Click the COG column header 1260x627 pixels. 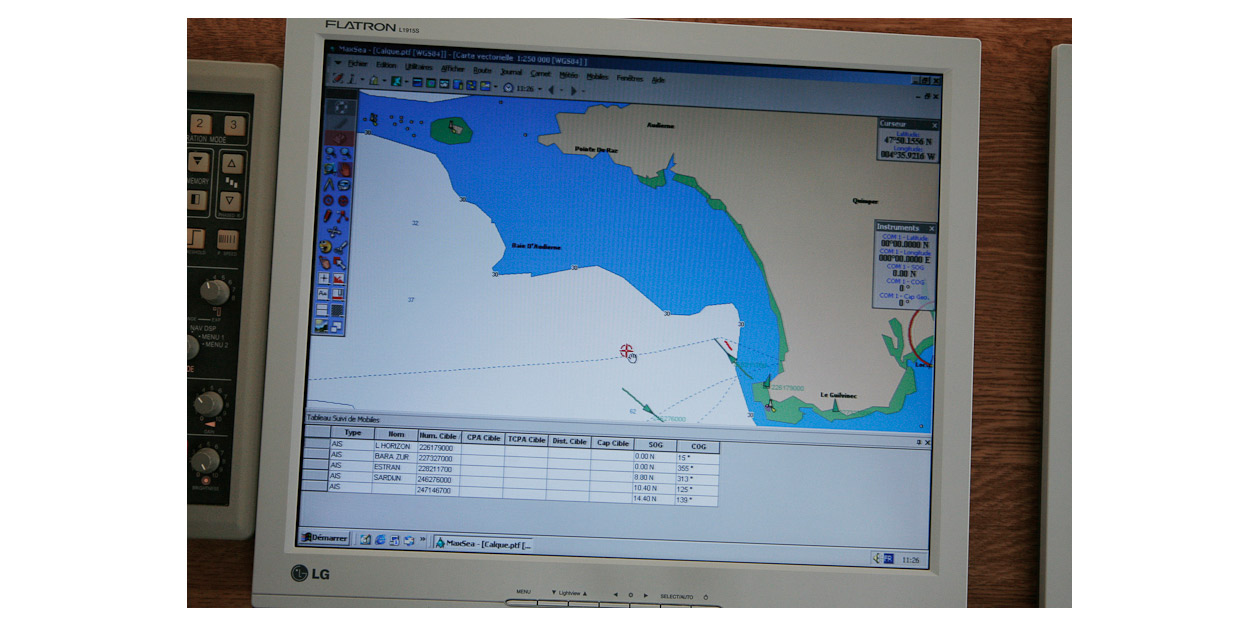click(x=698, y=446)
